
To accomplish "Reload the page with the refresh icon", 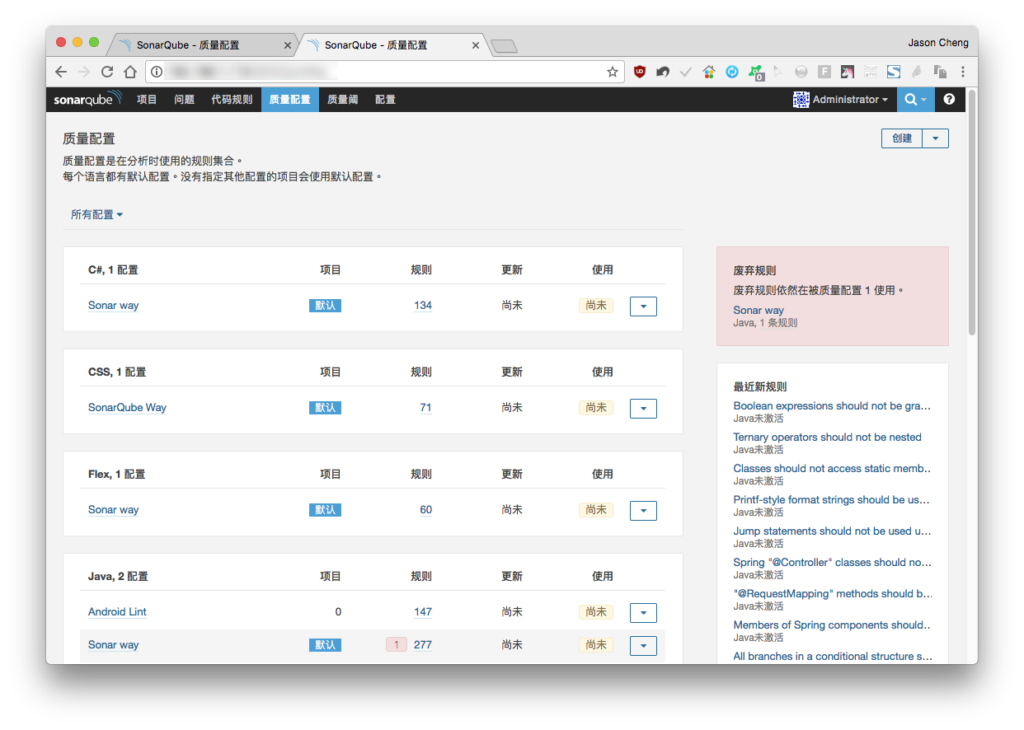I will click(107, 72).
